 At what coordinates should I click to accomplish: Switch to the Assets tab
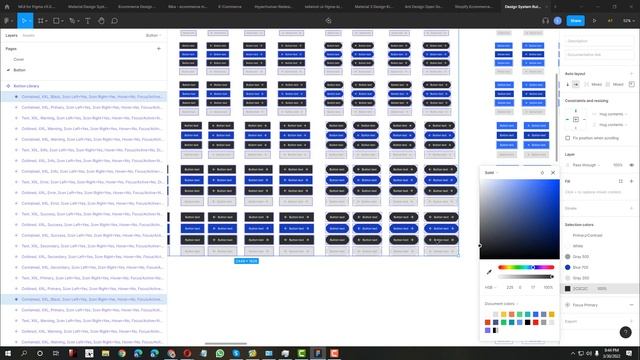(x=29, y=36)
